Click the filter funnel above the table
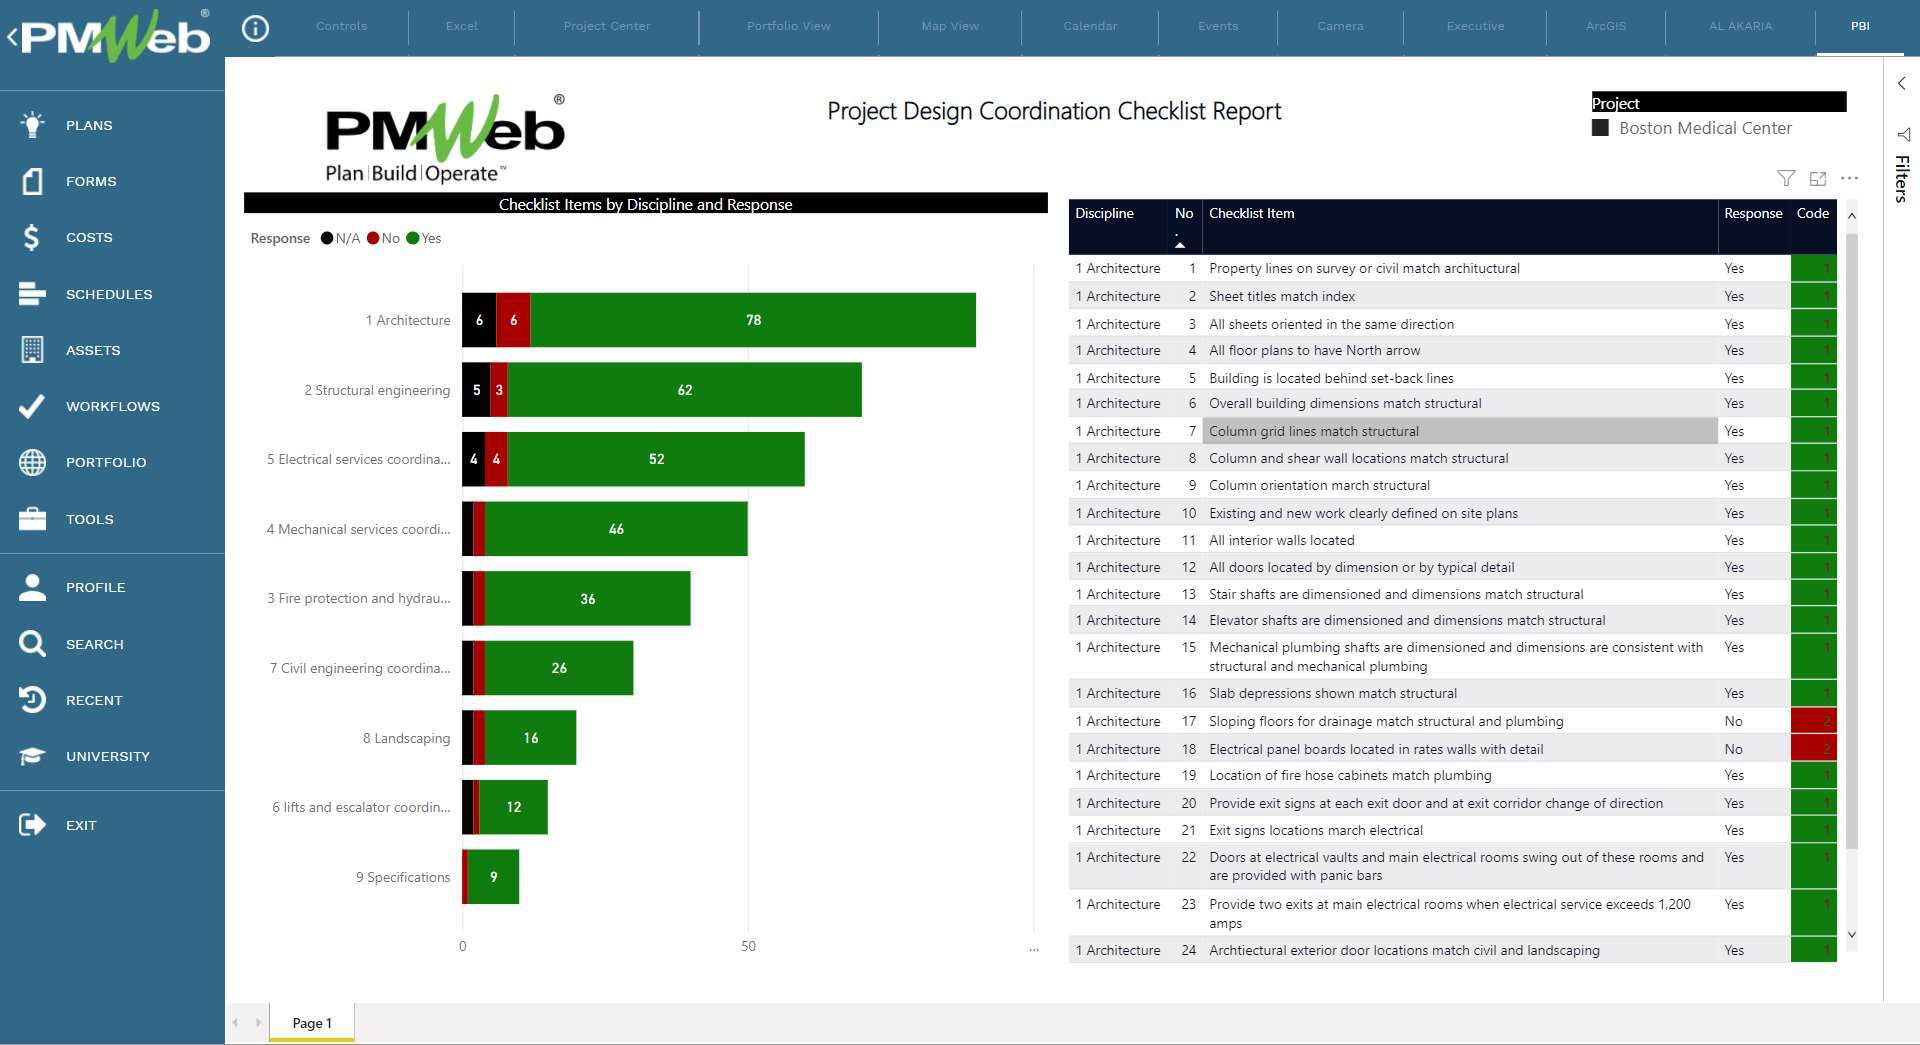The image size is (1920, 1045). click(1786, 178)
